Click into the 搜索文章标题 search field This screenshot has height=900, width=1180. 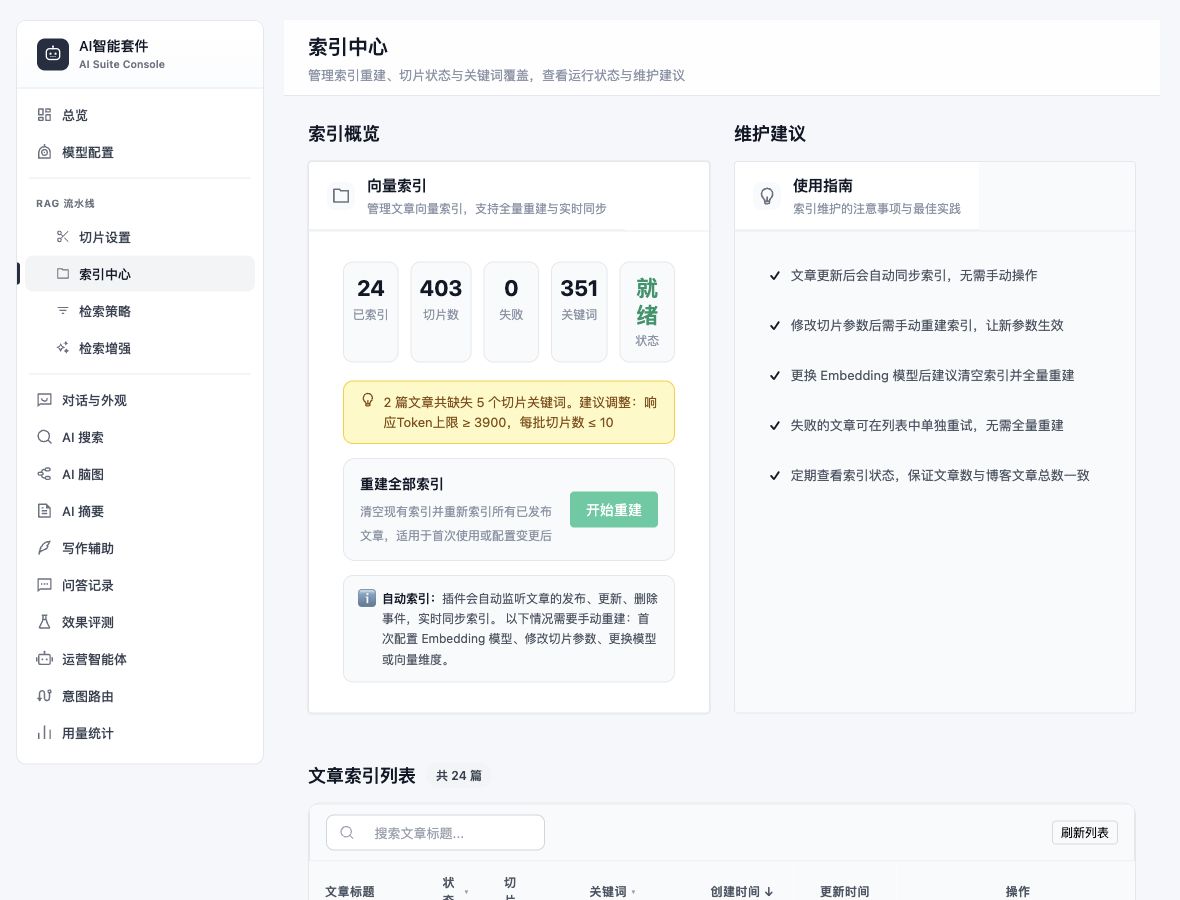[435, 832]
